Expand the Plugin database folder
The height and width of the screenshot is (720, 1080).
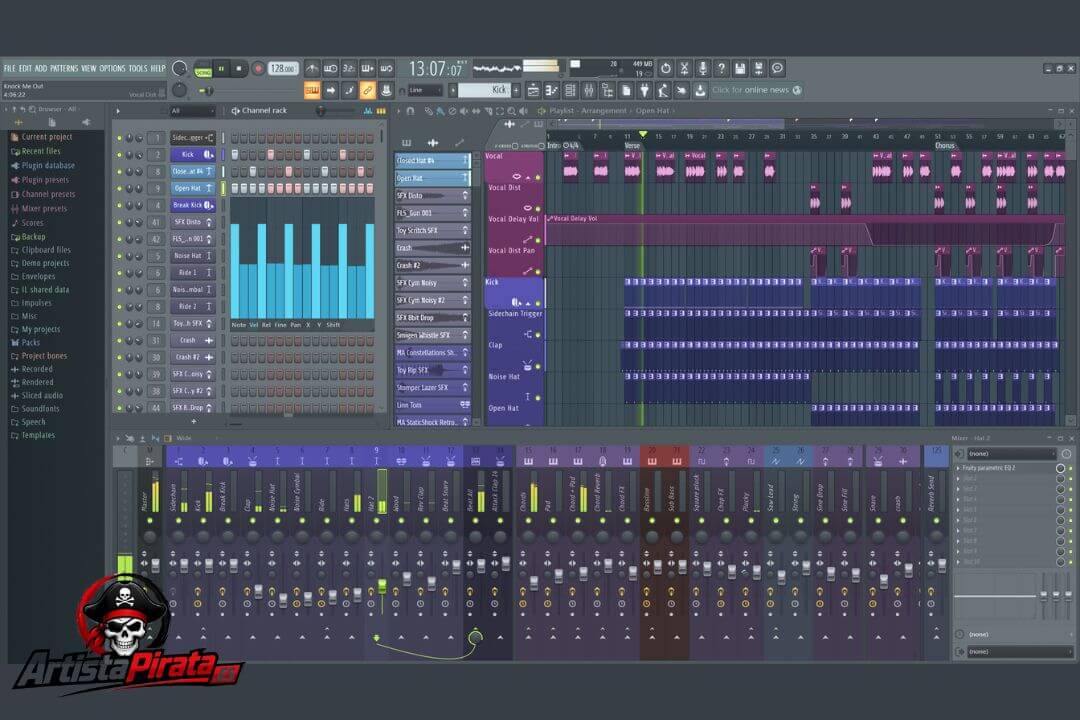tap(43, 165)
